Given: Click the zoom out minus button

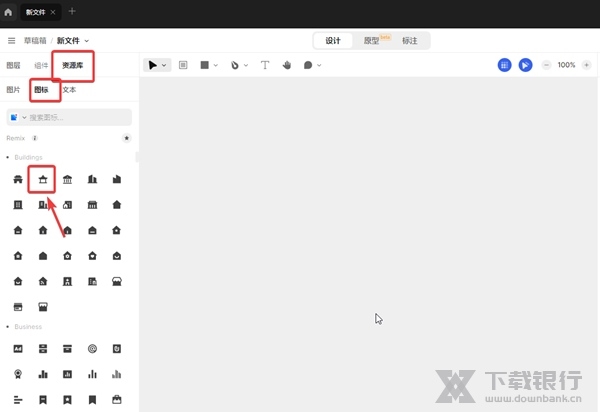Looking at the screenshot, I should point(546,65).
